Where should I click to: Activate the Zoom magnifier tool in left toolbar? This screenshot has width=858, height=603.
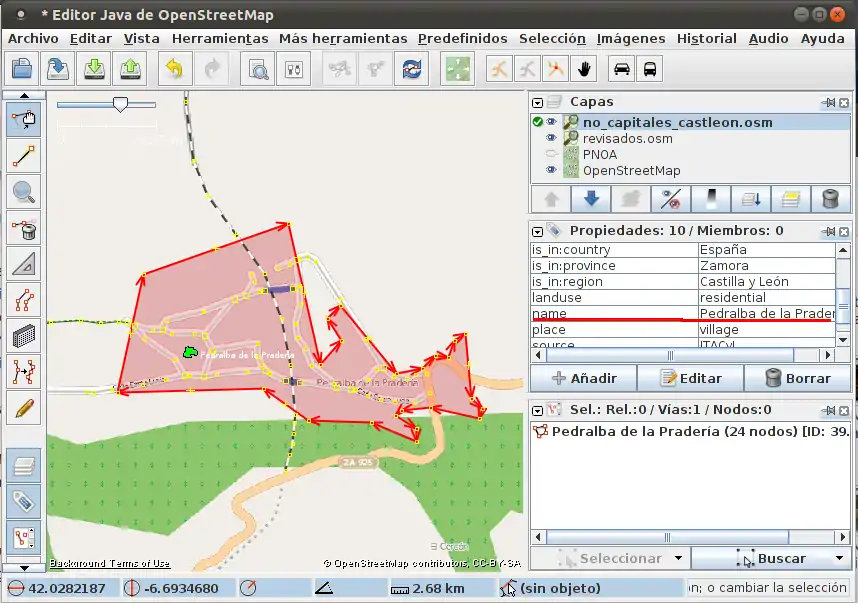23,192
